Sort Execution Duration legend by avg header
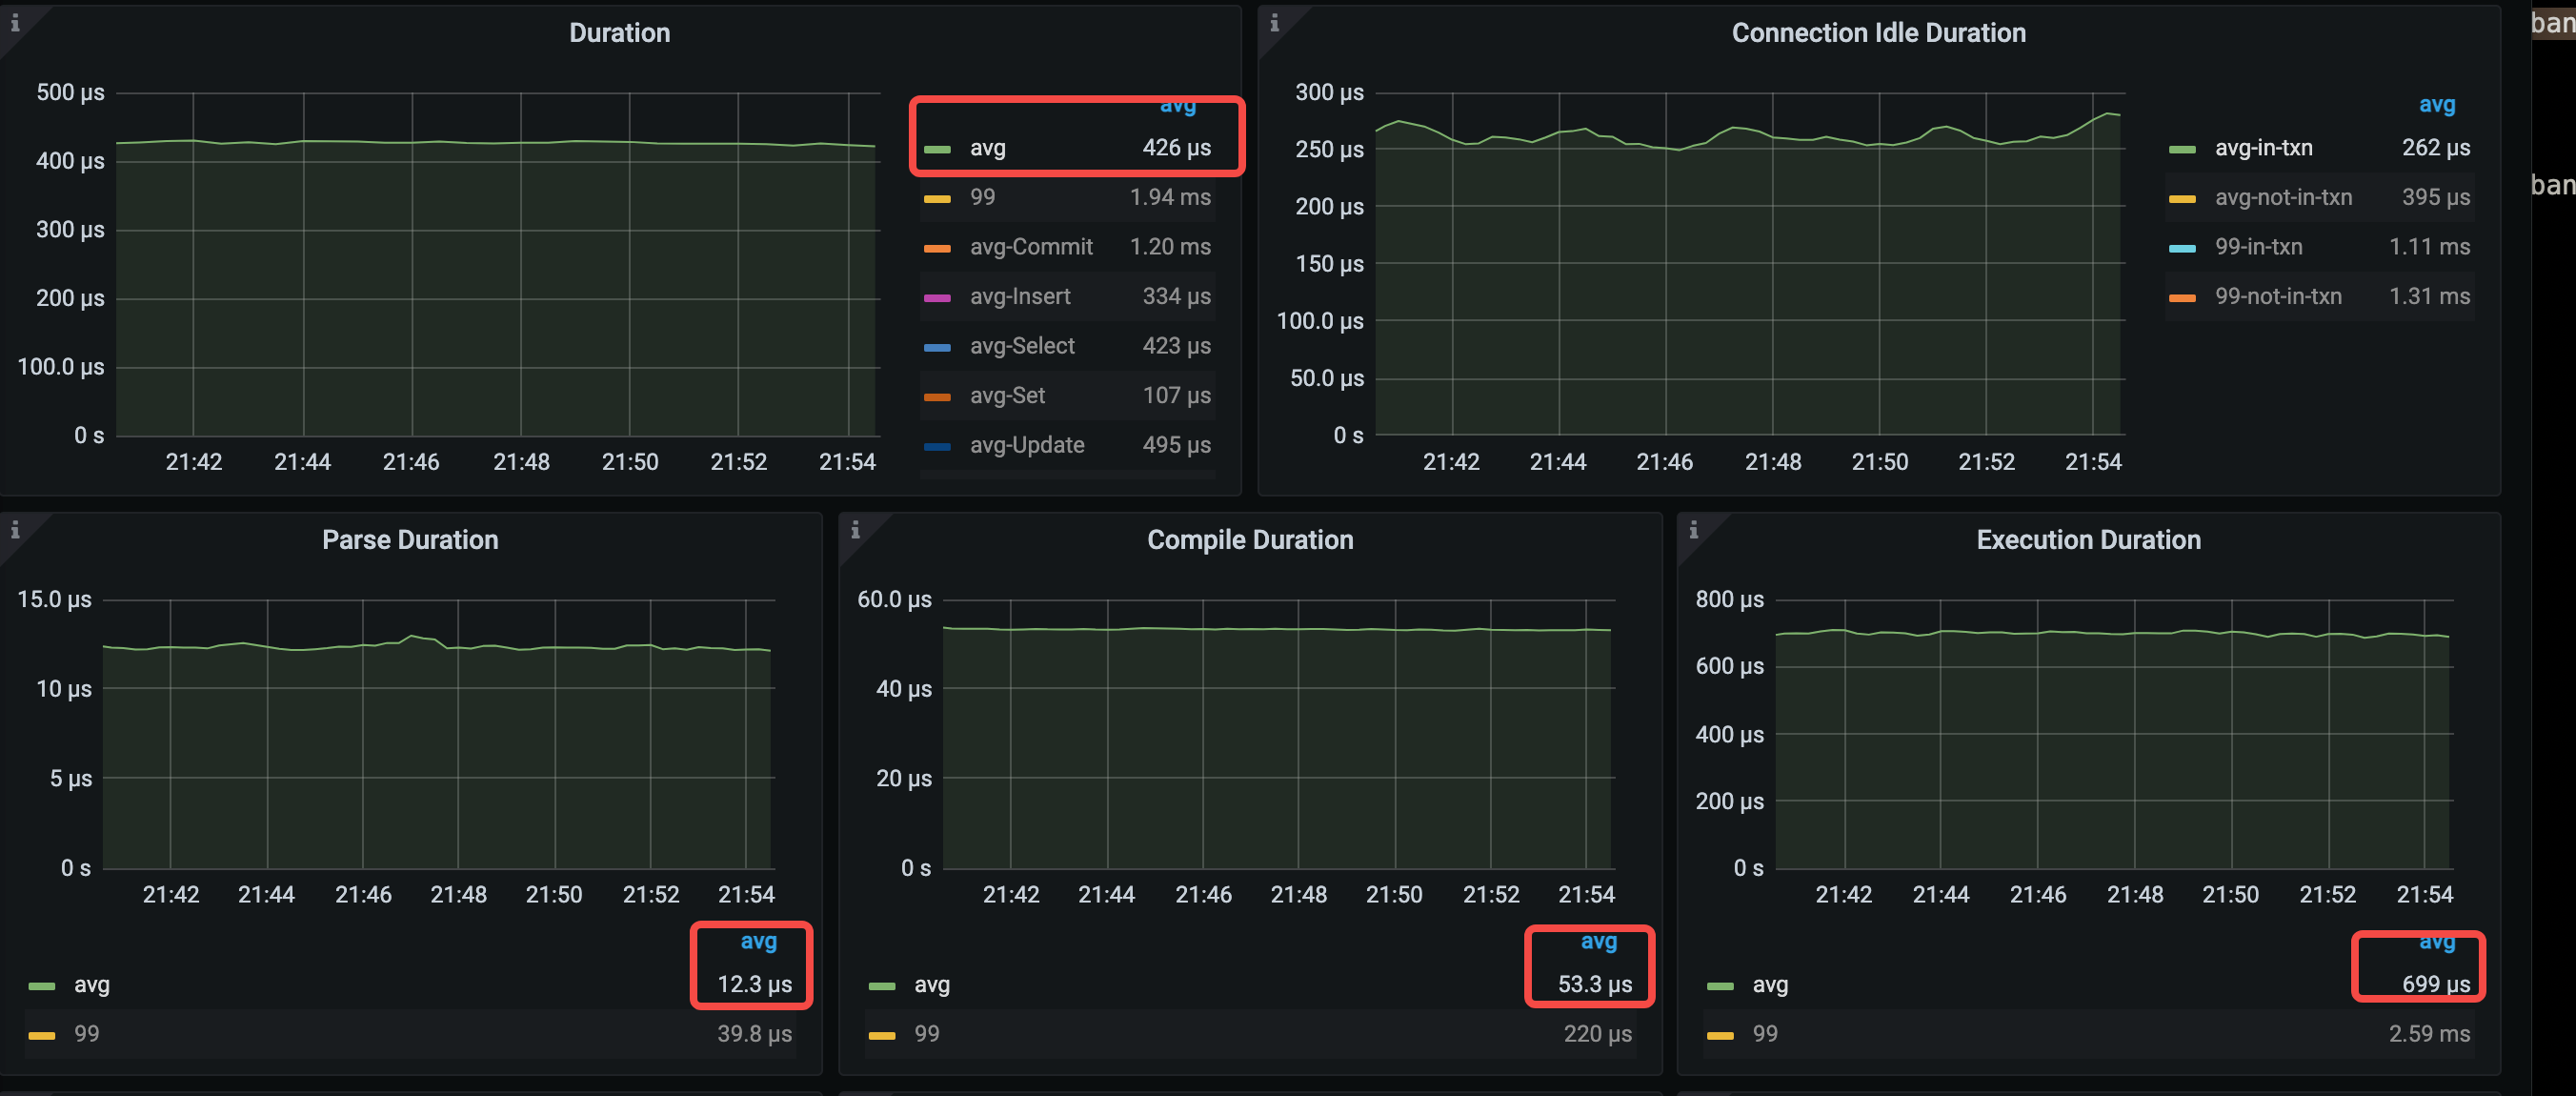Viewport: 2576px width, 1096px height. [2436, 943]
